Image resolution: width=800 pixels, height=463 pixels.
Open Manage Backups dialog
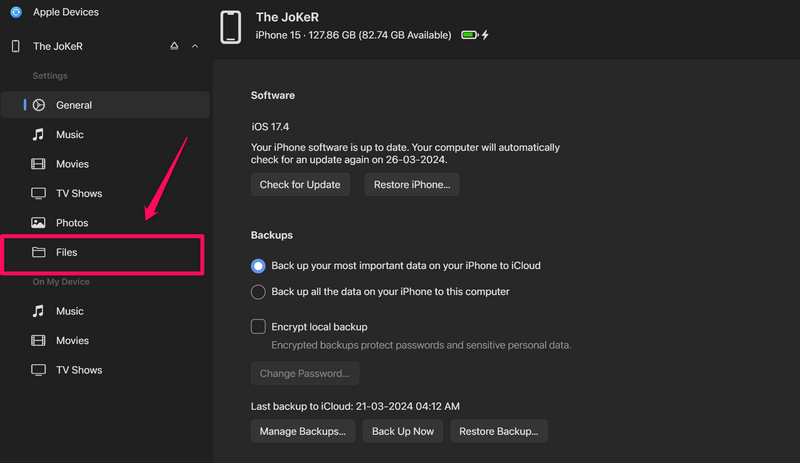[302, 431]
